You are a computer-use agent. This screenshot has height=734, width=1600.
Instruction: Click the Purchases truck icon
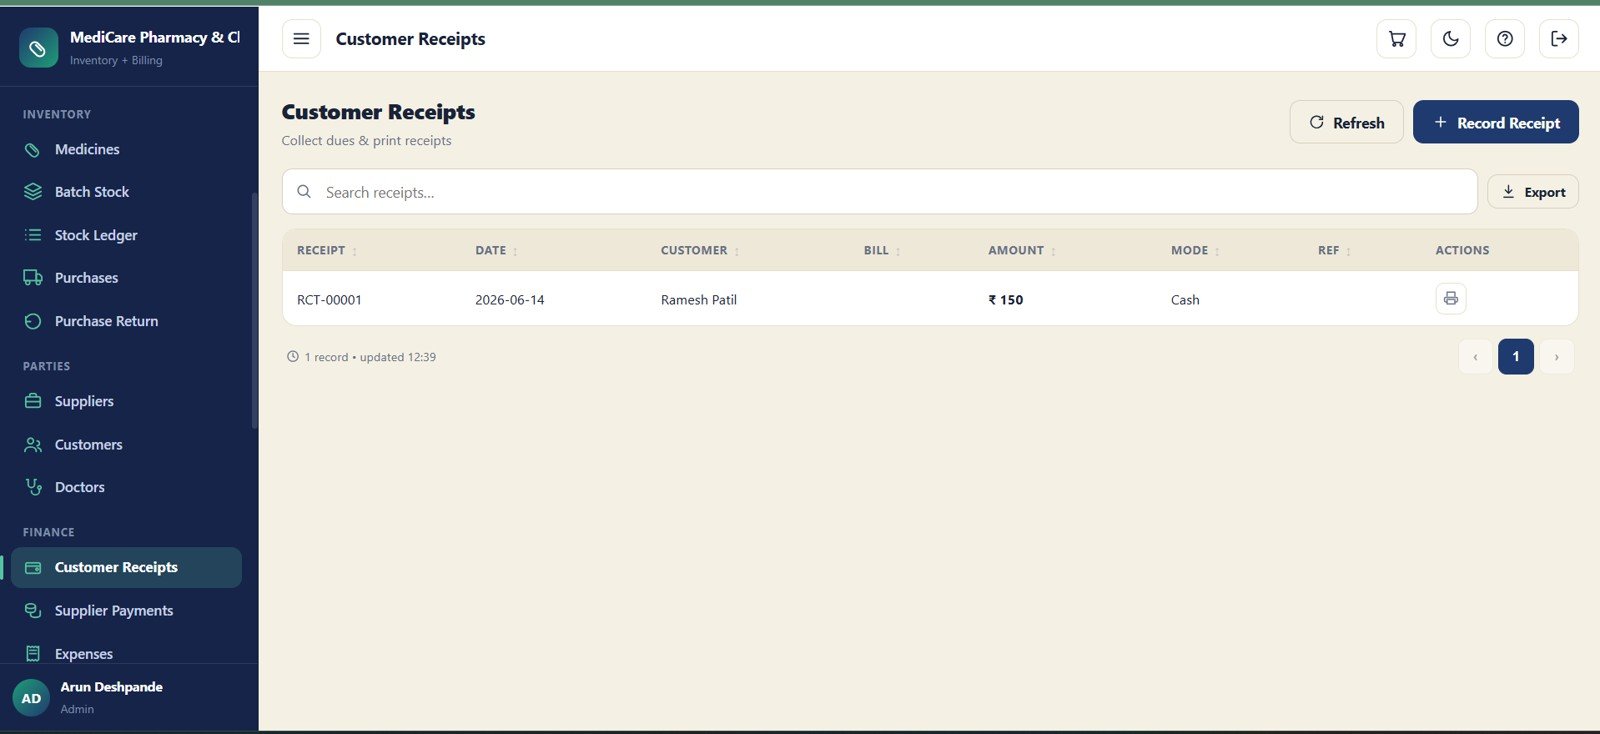pos(33,278)
